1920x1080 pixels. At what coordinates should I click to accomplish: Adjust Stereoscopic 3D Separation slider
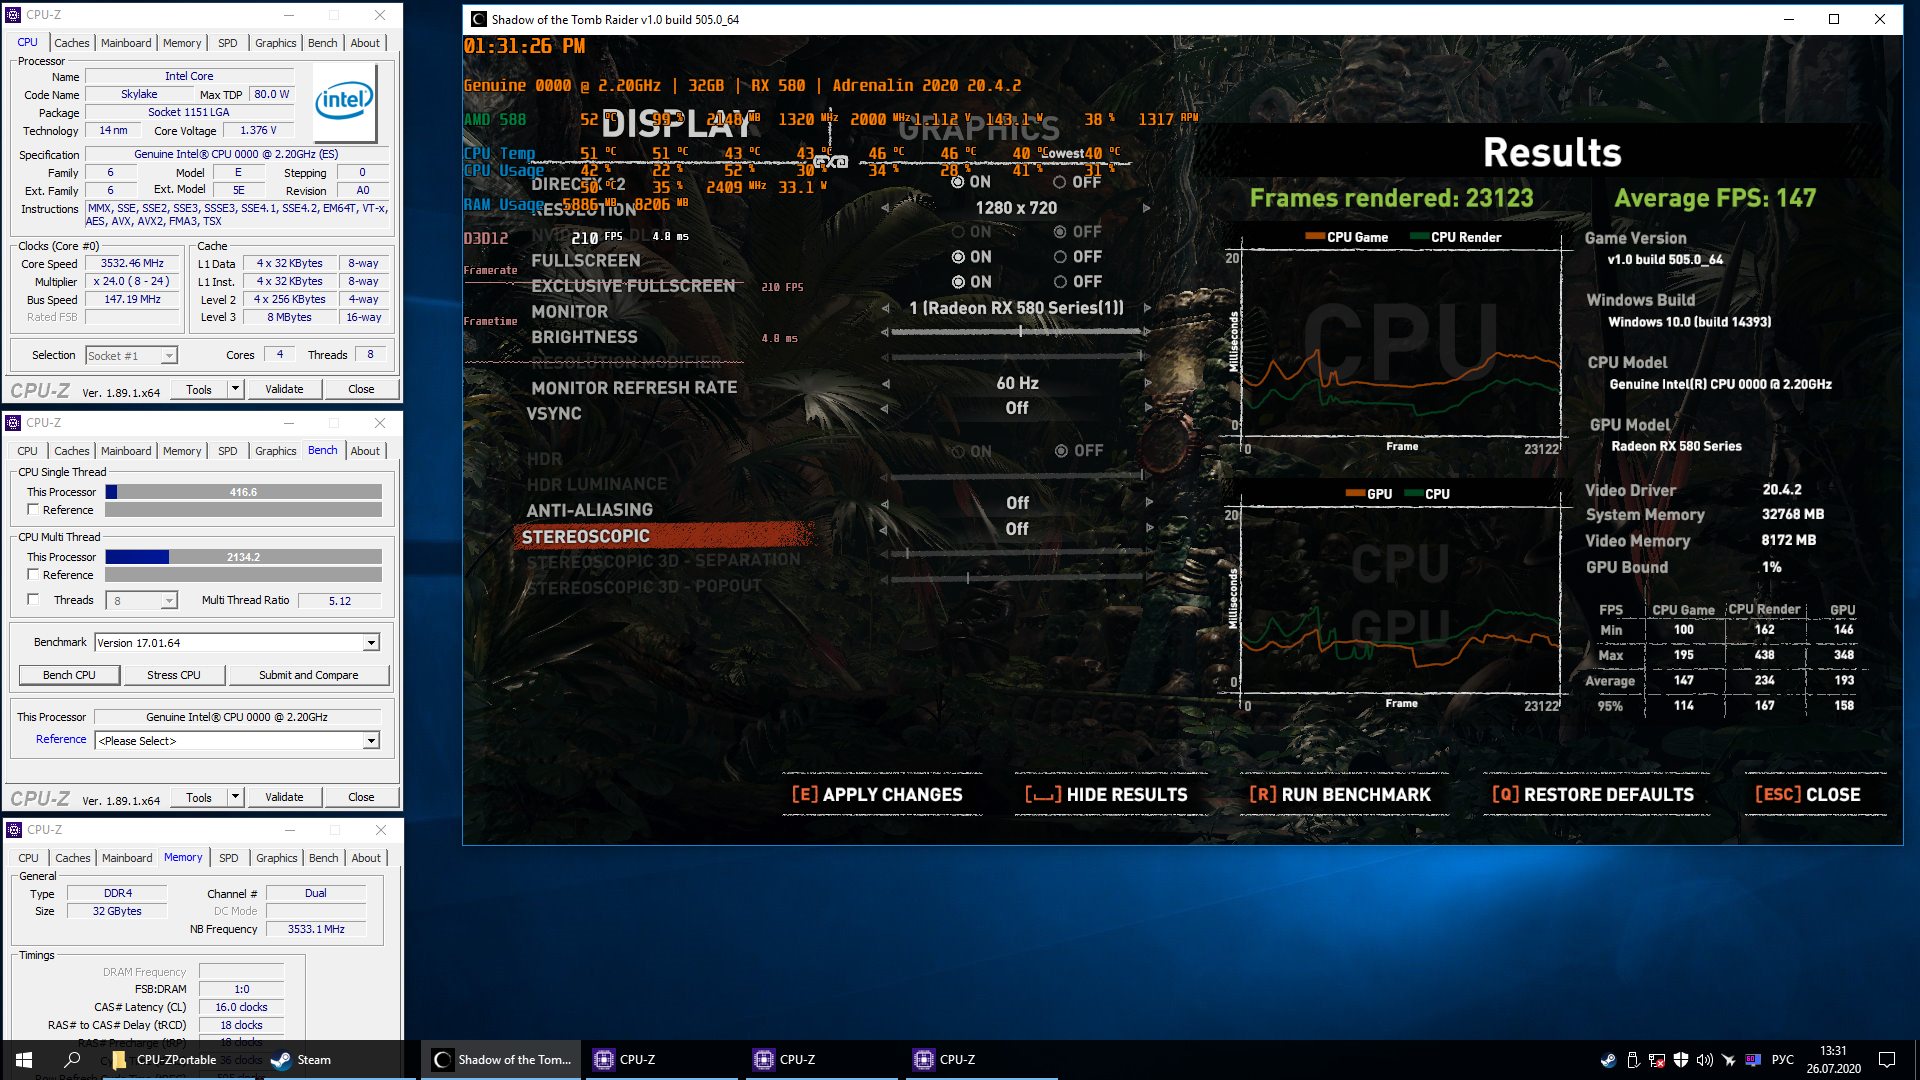pyautogui.click(x=1017, y=552)
